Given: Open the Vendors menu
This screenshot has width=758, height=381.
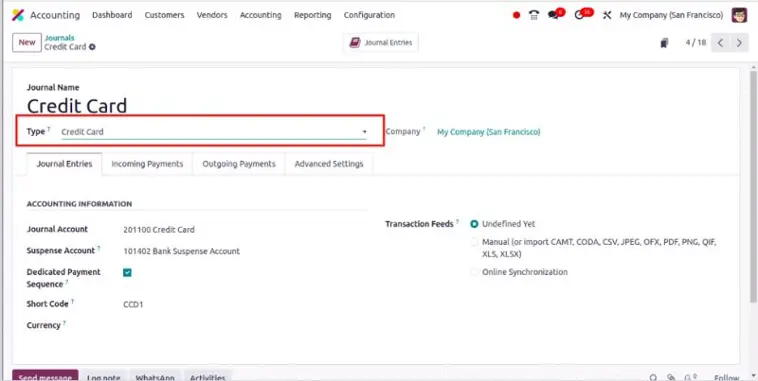Looking at the screenshot, I should pyautogui.click(x=212, y=15).
